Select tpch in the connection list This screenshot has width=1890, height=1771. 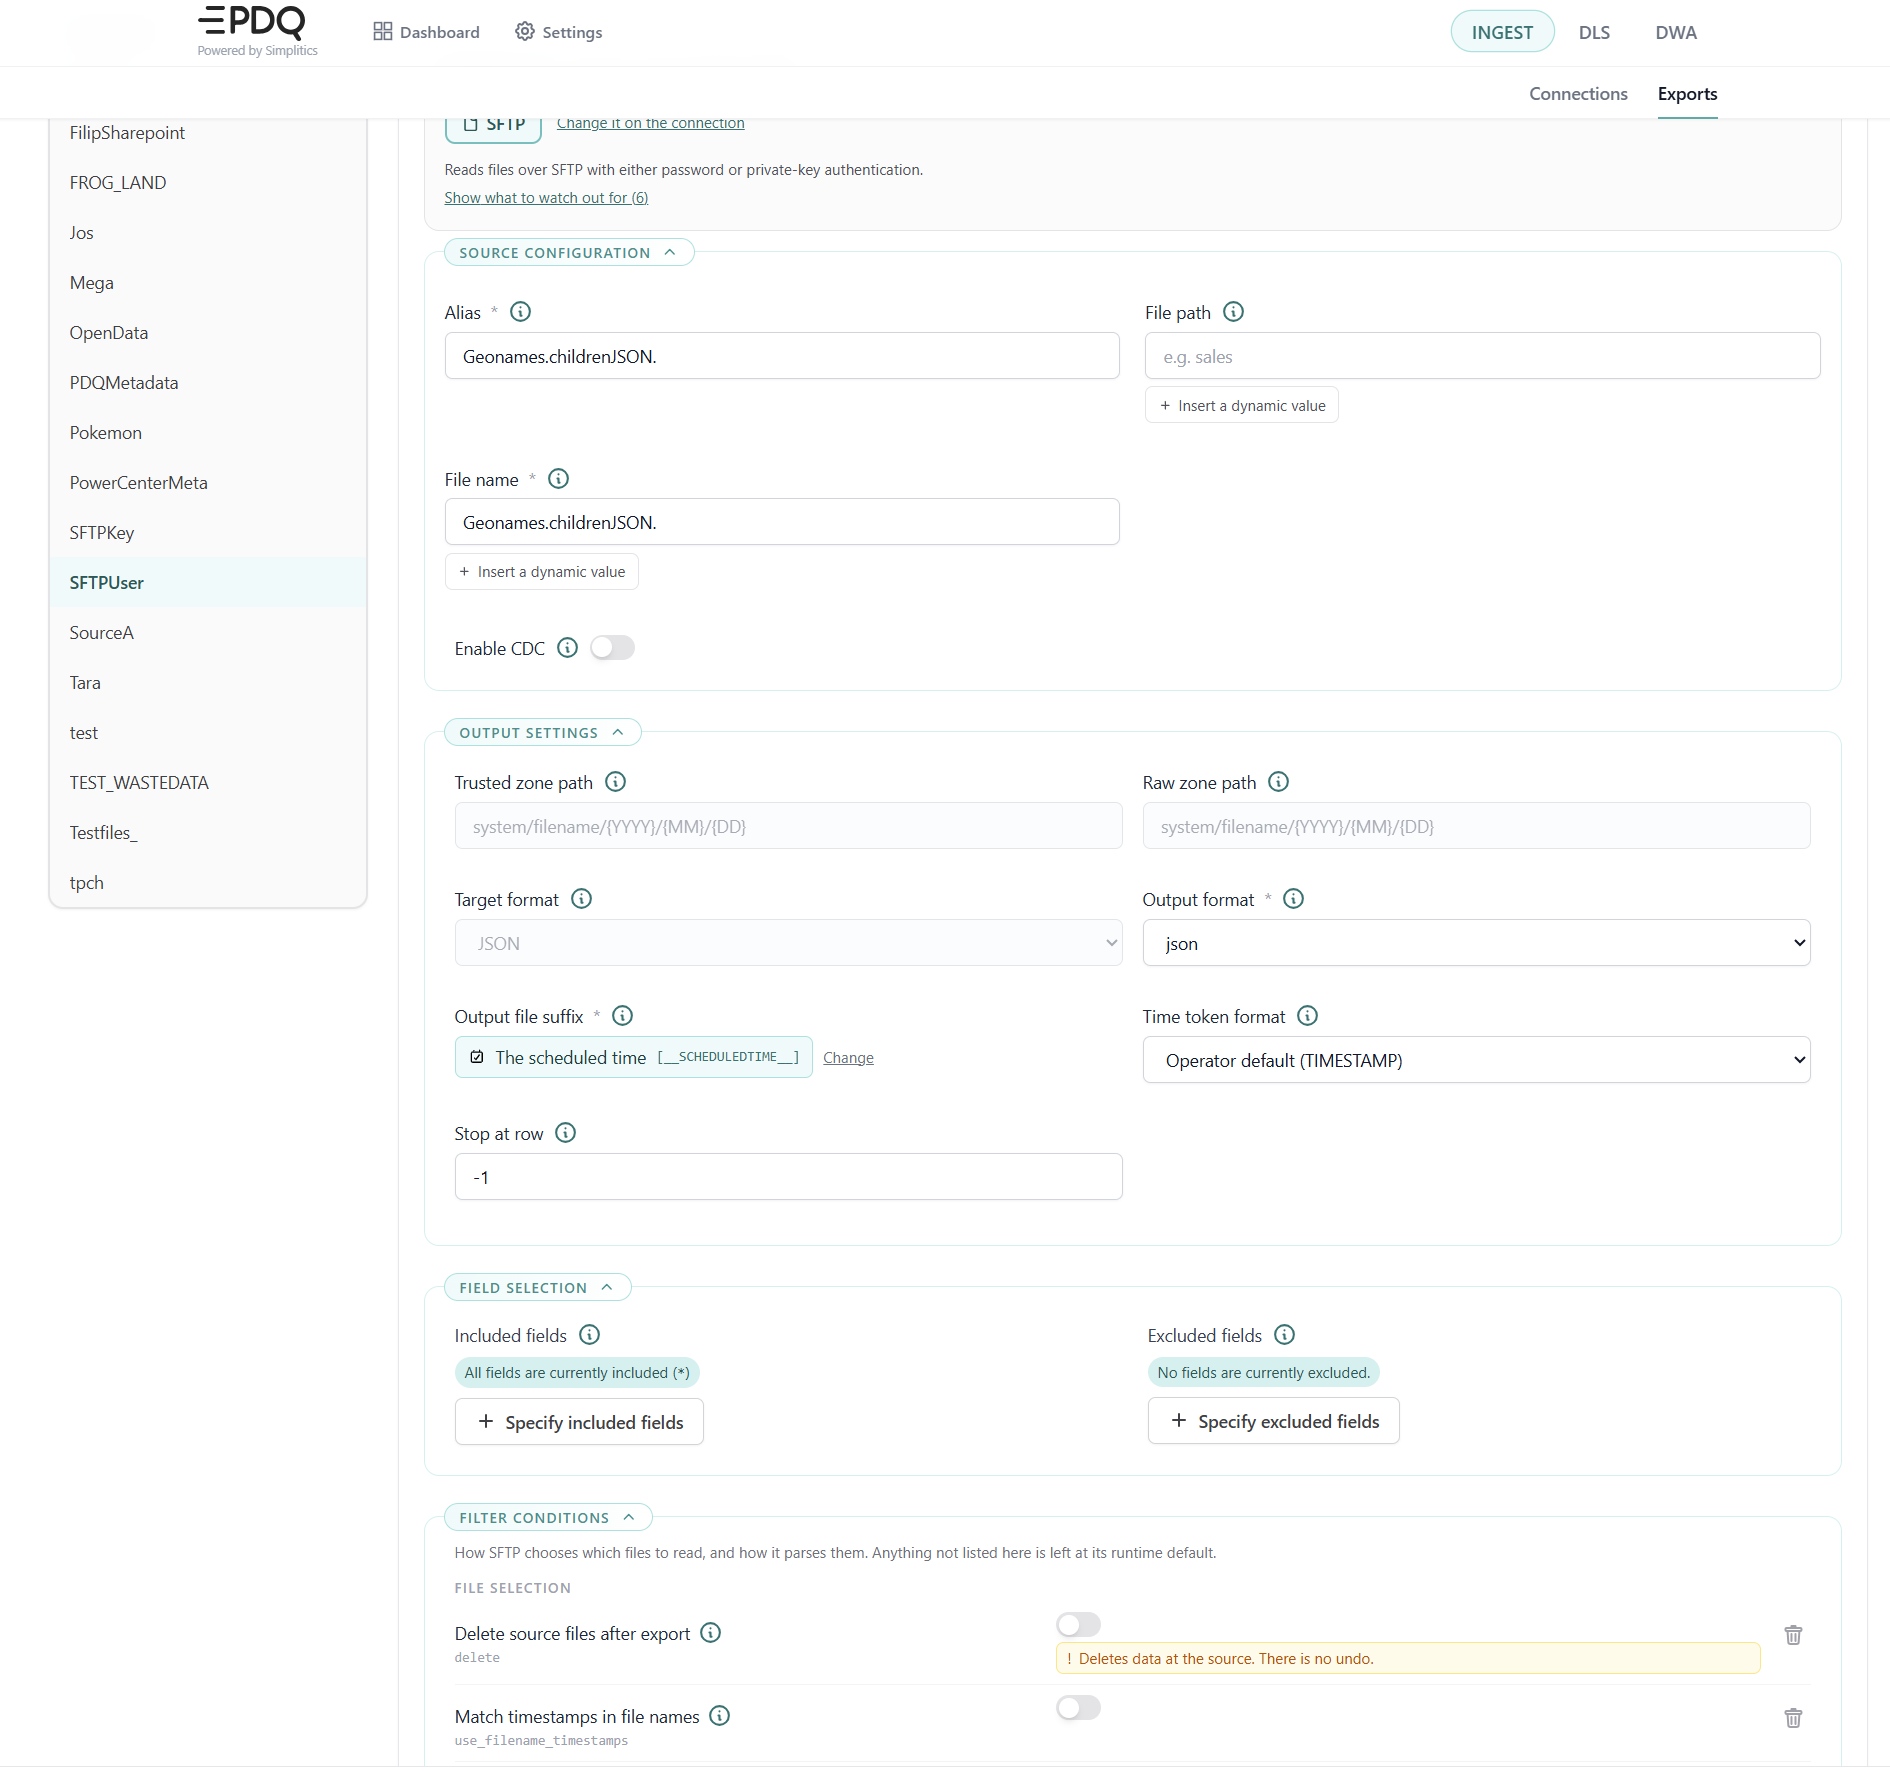tap(208, 882)
